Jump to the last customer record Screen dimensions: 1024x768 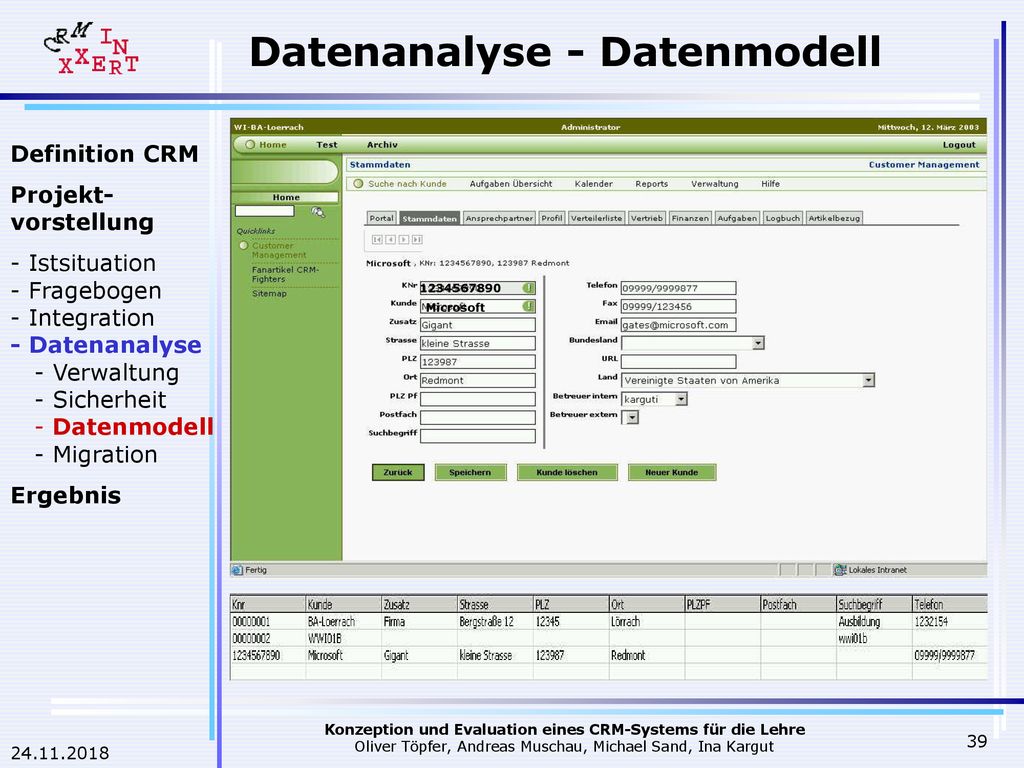tap(417, 240)
